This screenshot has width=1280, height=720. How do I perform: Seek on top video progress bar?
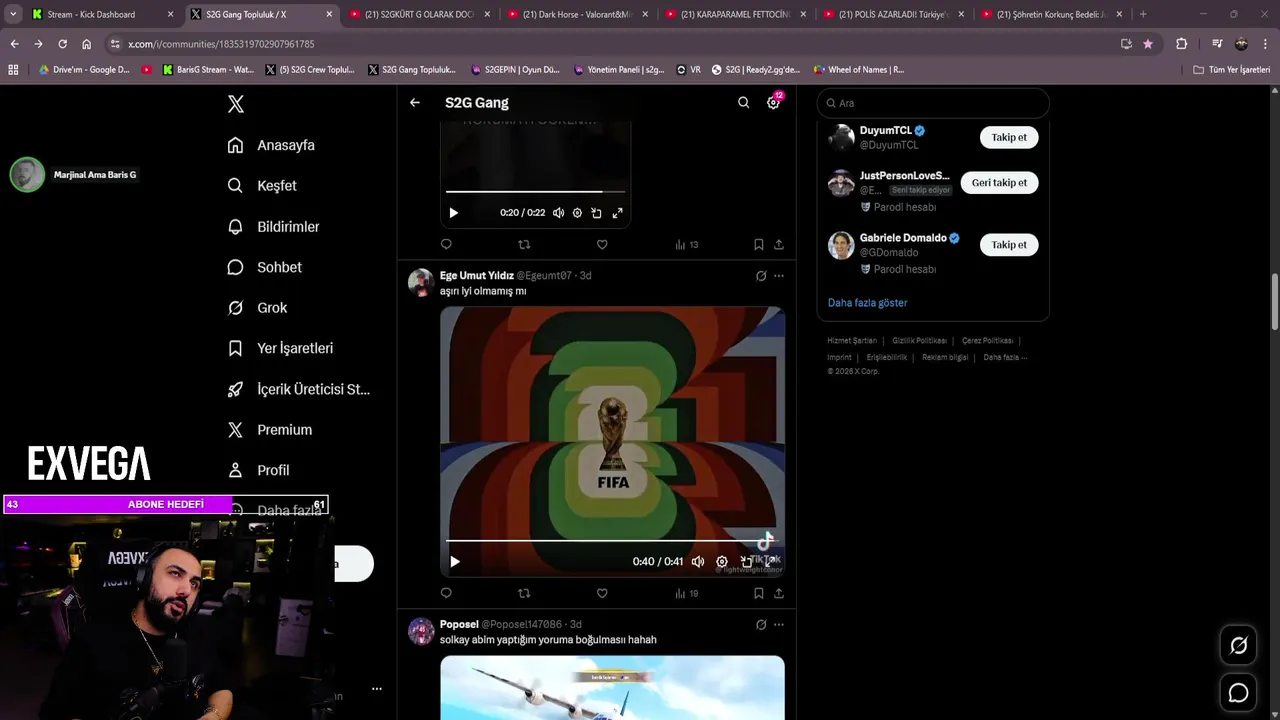click(x=535, y=191)
